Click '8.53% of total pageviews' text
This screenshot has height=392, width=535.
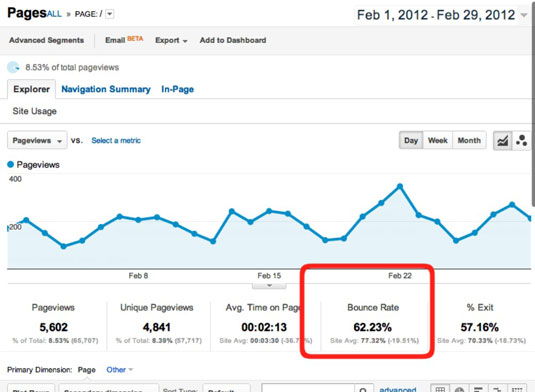[x=72, y=67]
